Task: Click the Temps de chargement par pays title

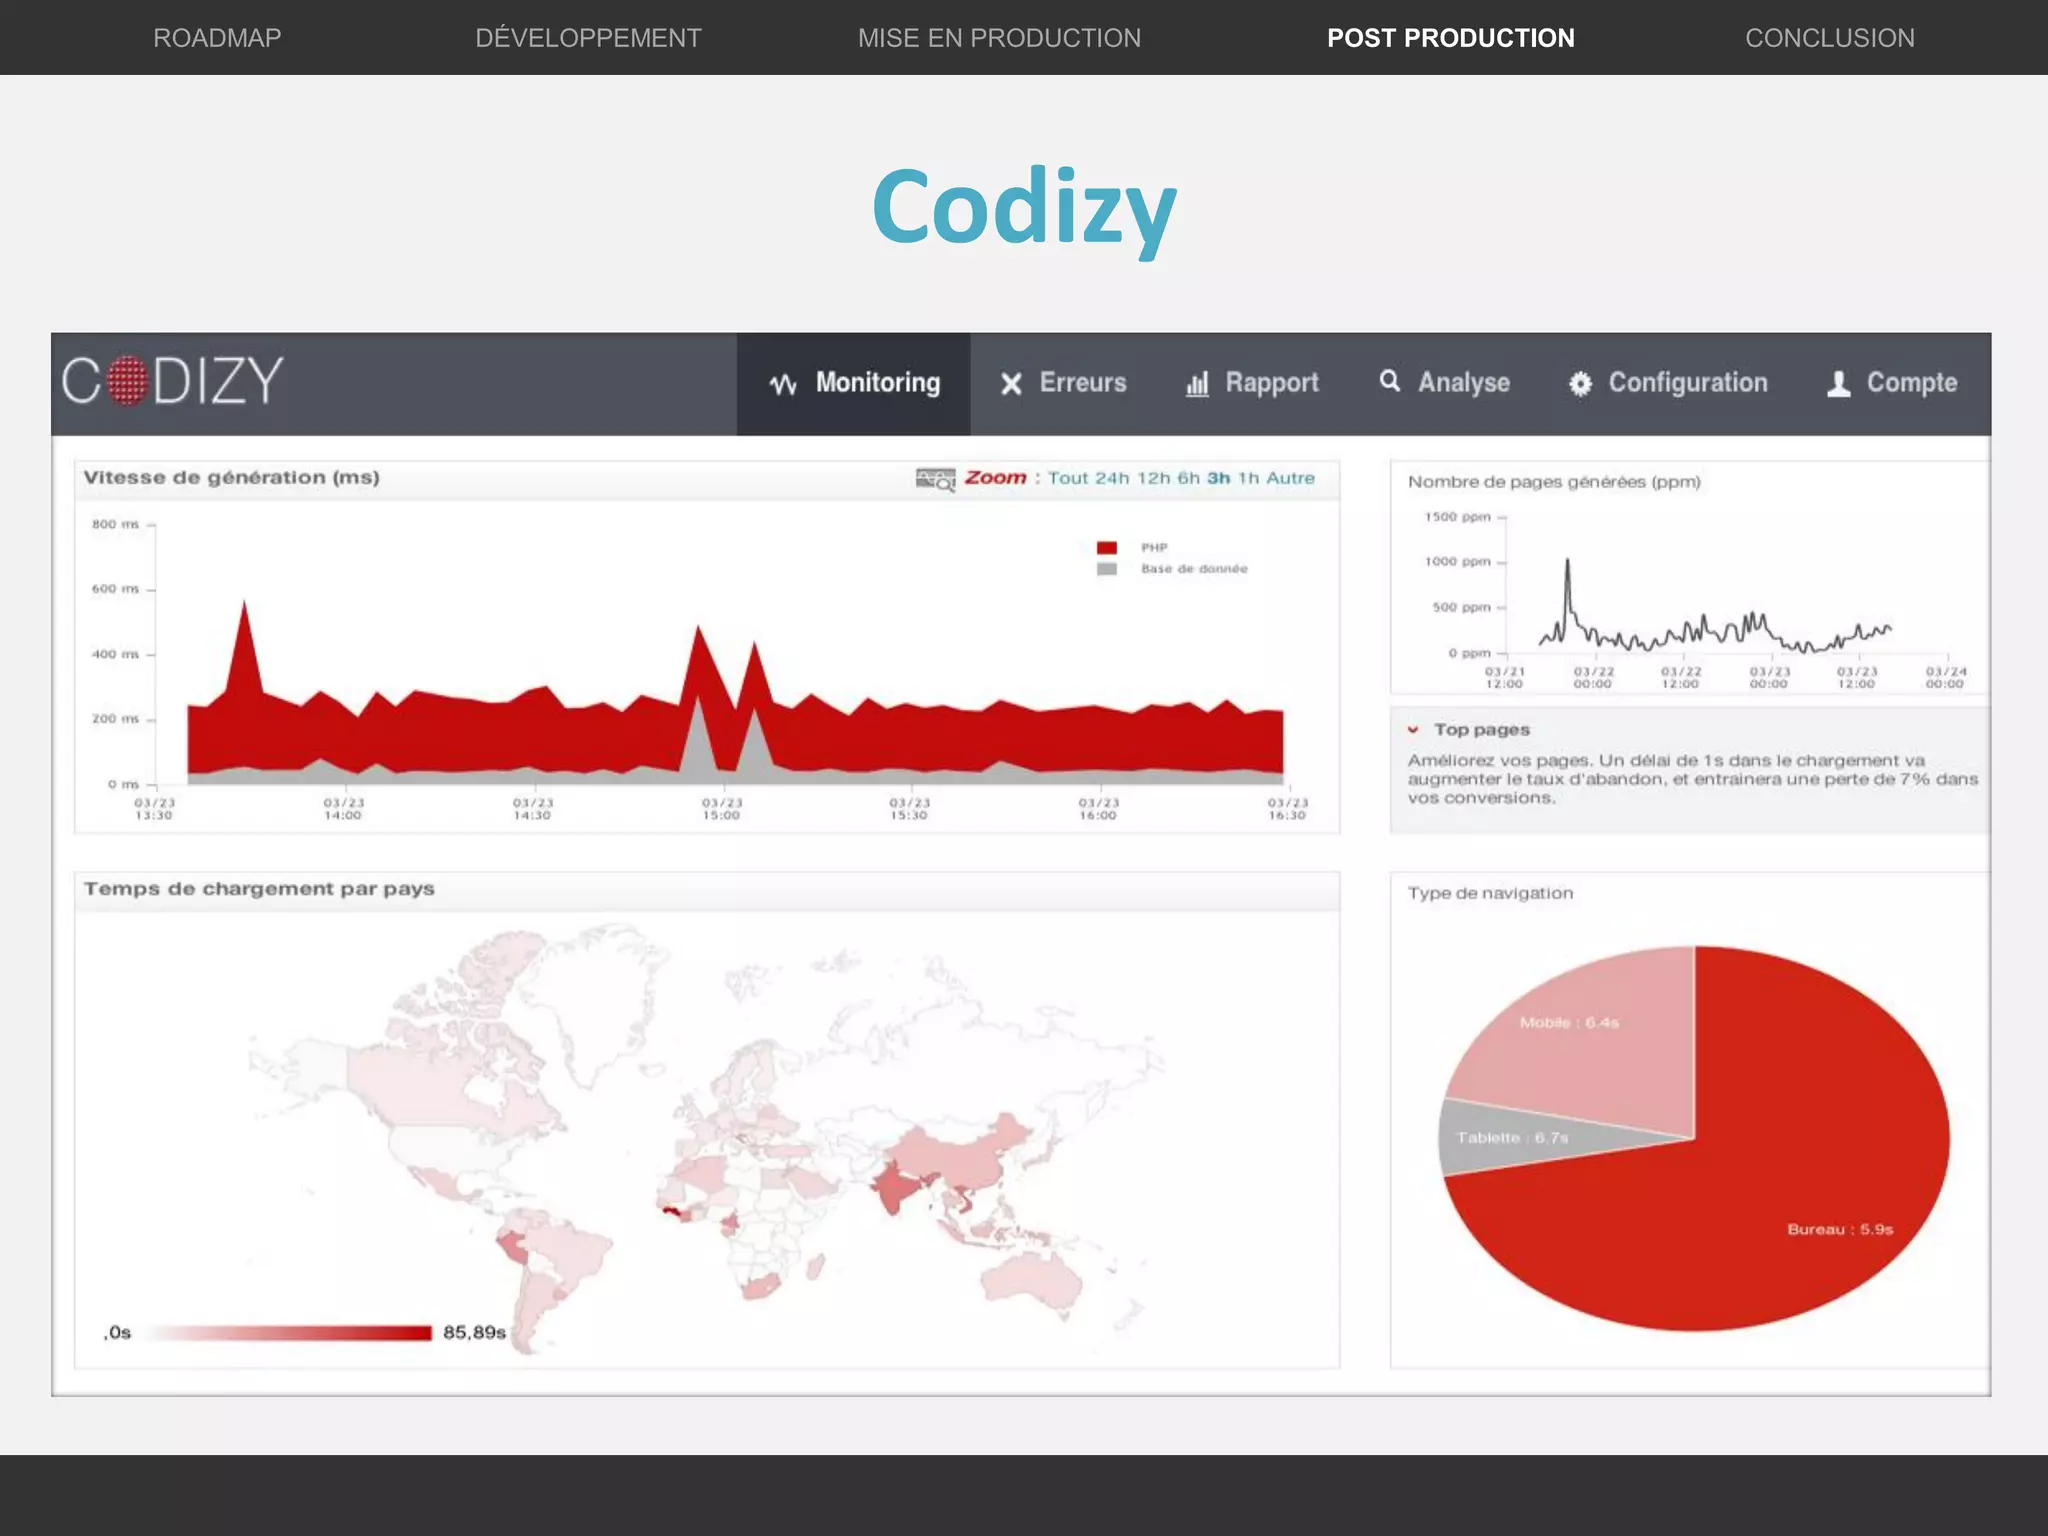Action: [259, 889]
